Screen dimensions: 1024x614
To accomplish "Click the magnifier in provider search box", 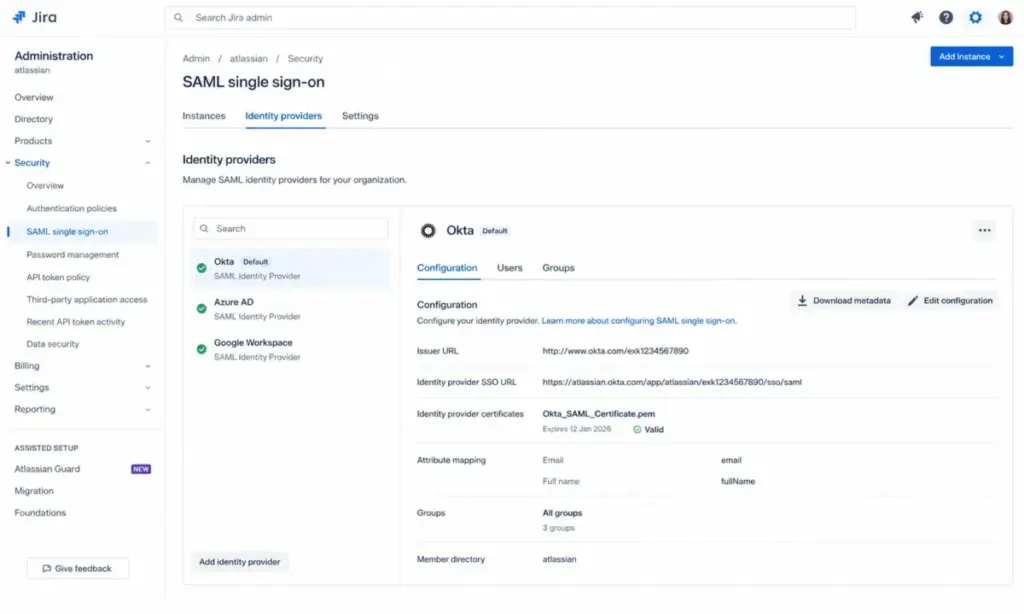I will tap(204, 229).
